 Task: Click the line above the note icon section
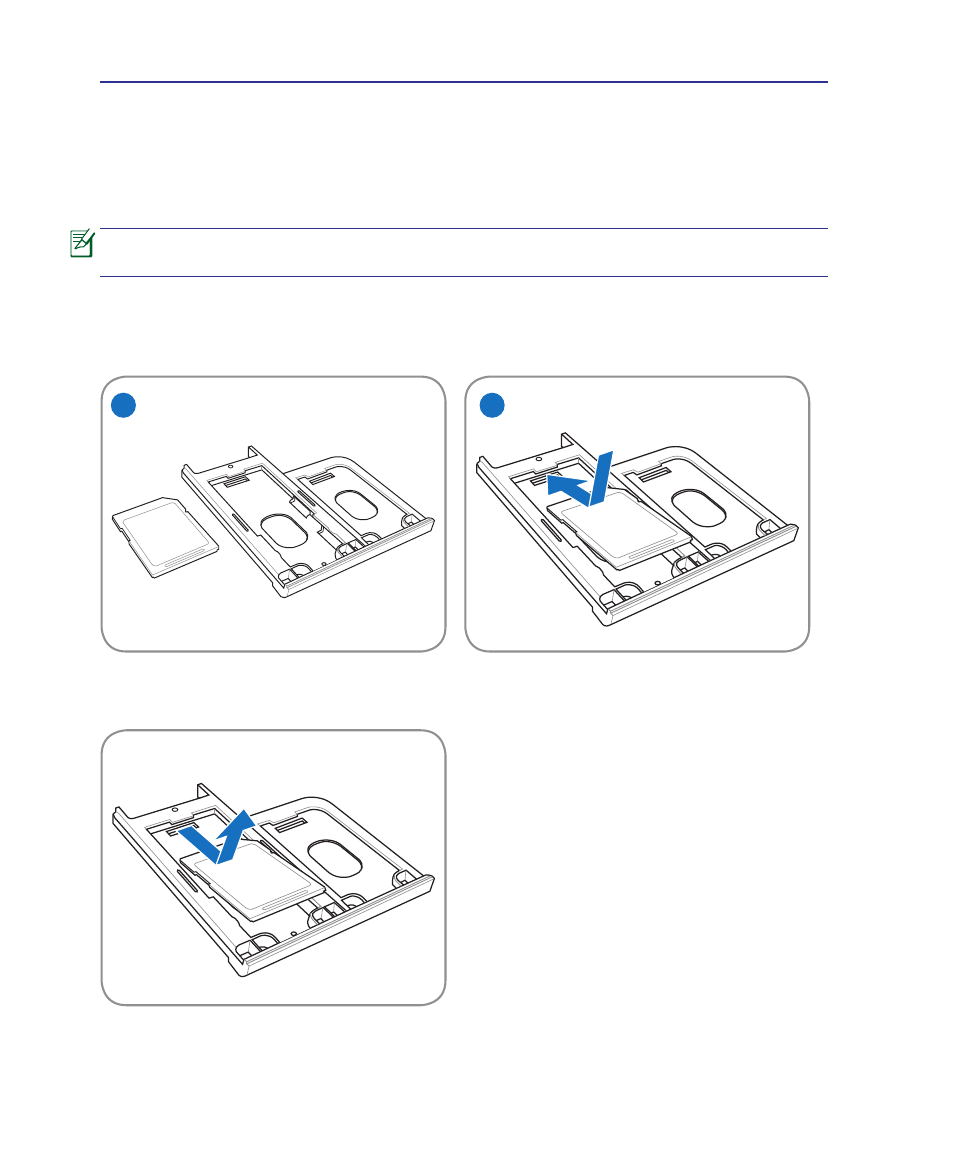point(464,229)
